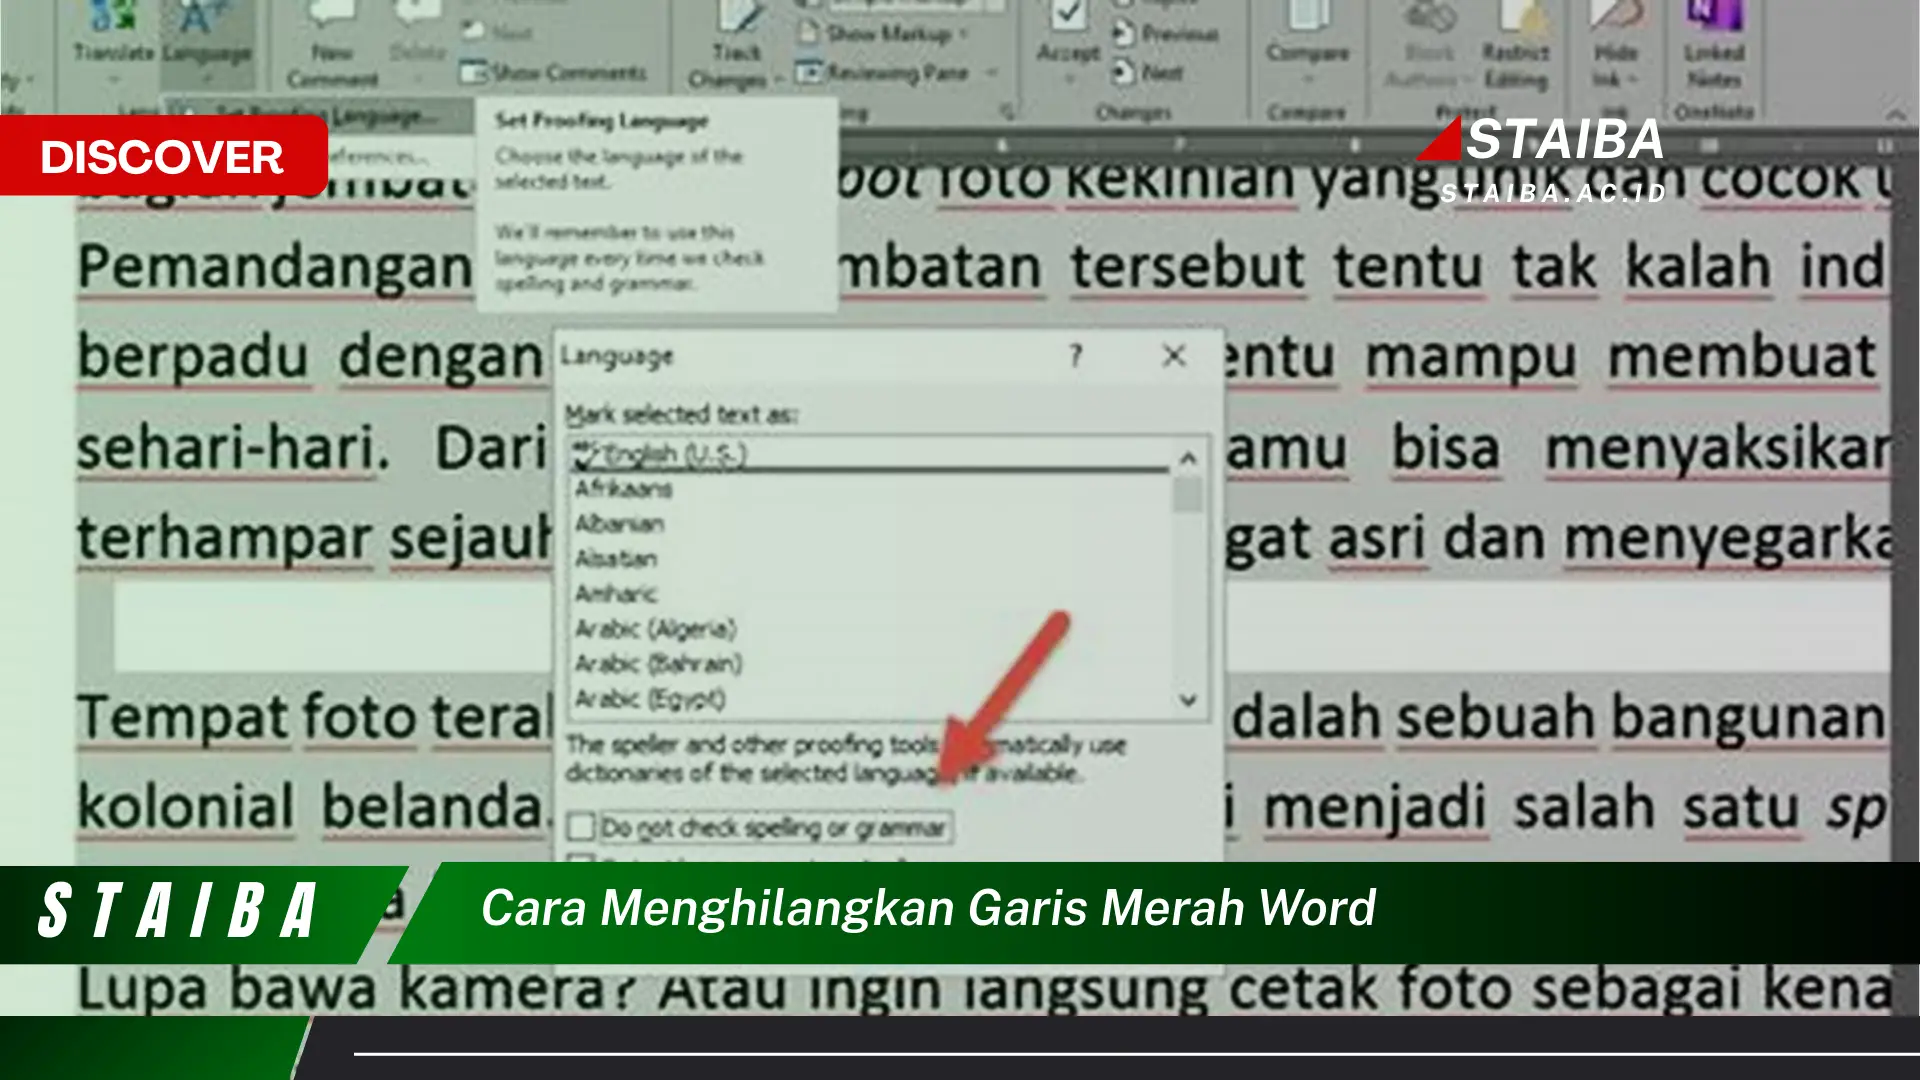This screenshot has width=1920, height=1080.
Task: Collapse the ribbon with the chevron
Action: coord(1894,114)
